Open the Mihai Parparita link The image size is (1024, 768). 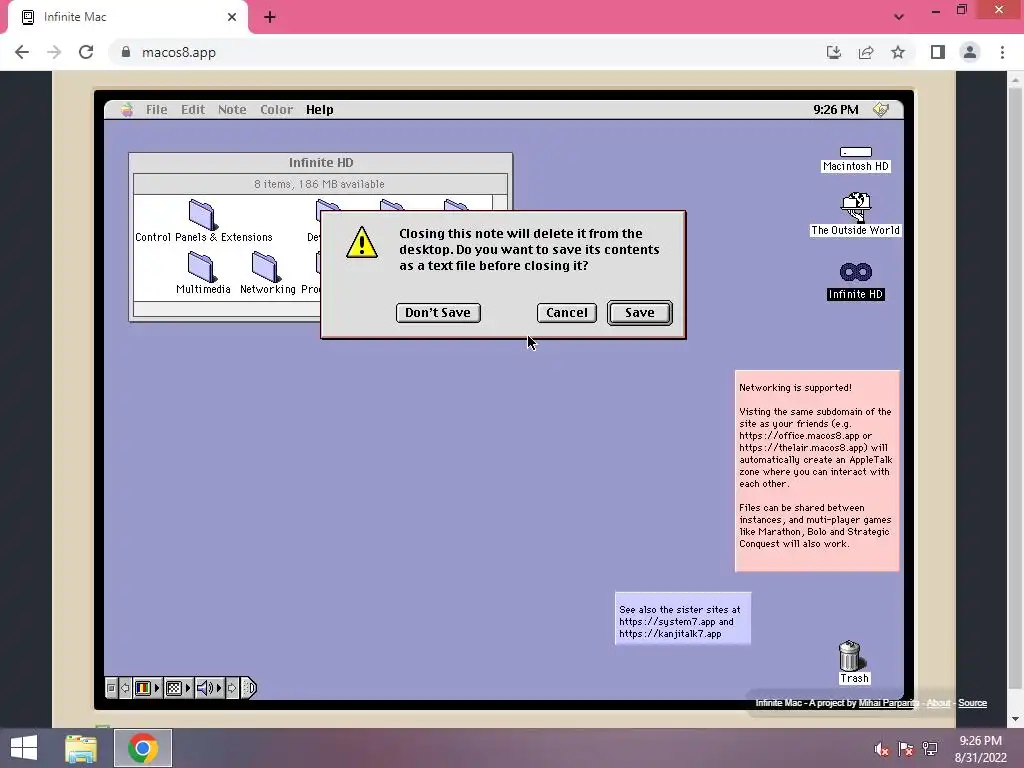click(888, 703)
